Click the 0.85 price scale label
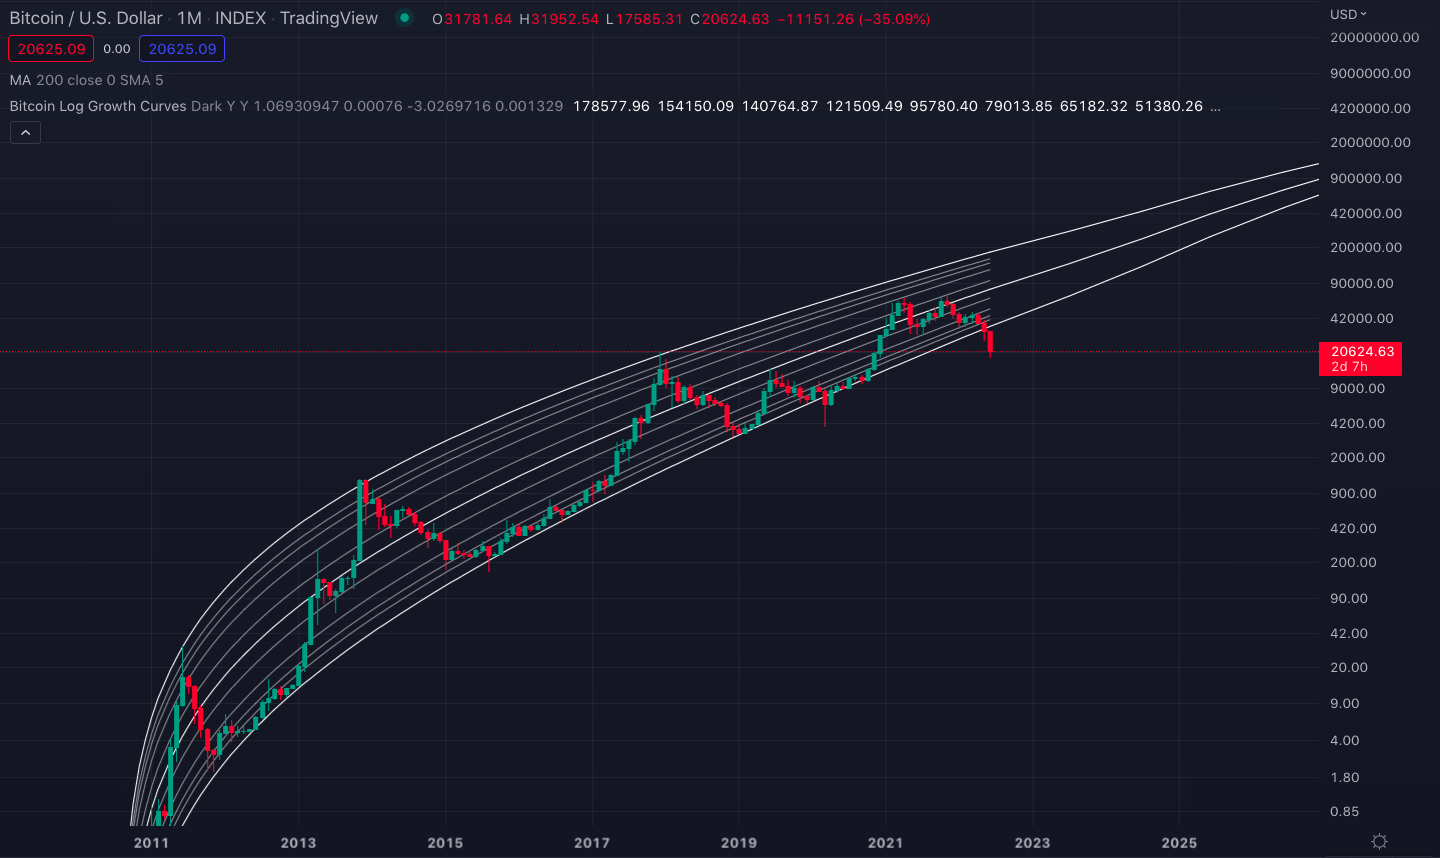The height and width of the screenshot is (858, 1440). [x=1344, y=811]
